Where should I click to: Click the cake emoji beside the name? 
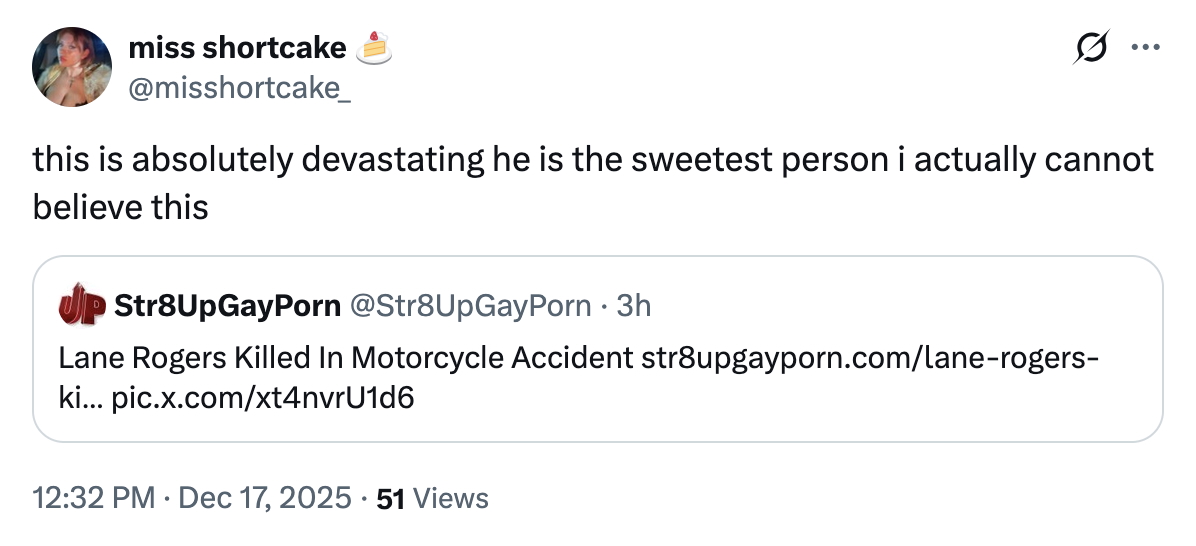374,46
